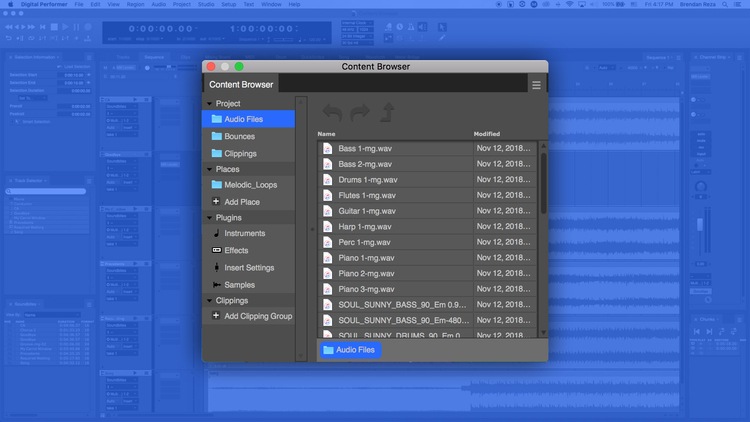The height and width of the screenshot is (422, 750).
Task: Open the Bounces folder
Action: 239,136
